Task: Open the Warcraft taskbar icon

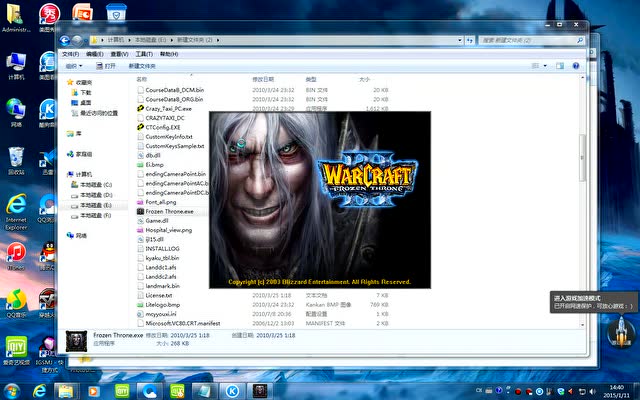Action: [x=259, y=389]
